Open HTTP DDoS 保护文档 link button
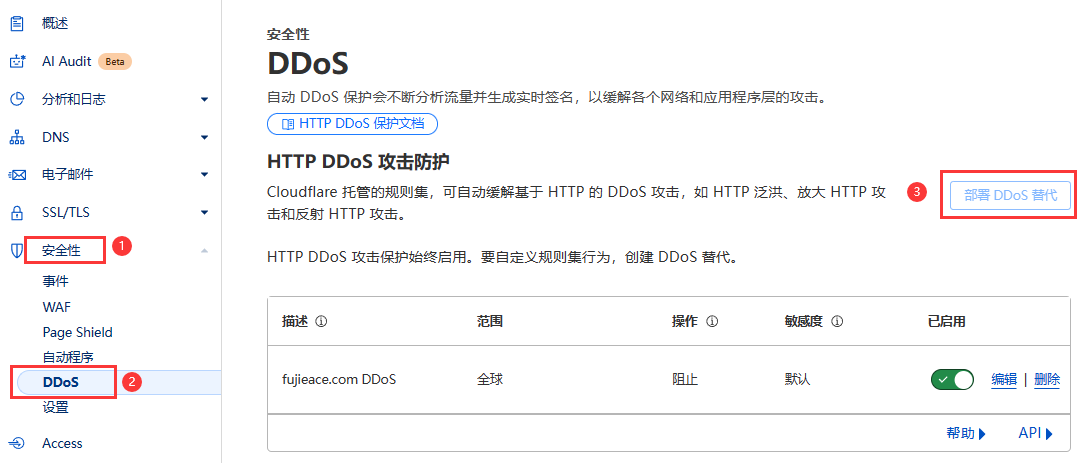This screenshot has width=1078, height=463. click(x=352, y=125)
